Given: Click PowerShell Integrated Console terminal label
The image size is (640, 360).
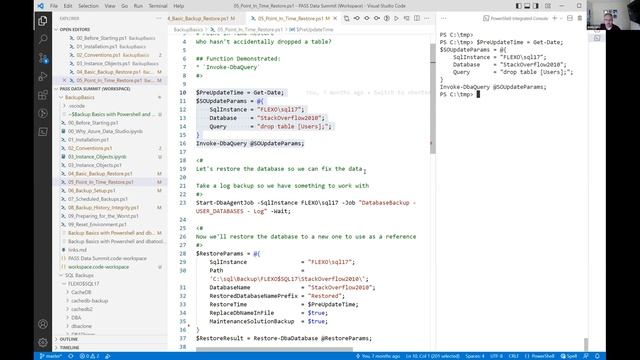Looking at the screenshot, I should pyautogui.click(x=516, y=18).
